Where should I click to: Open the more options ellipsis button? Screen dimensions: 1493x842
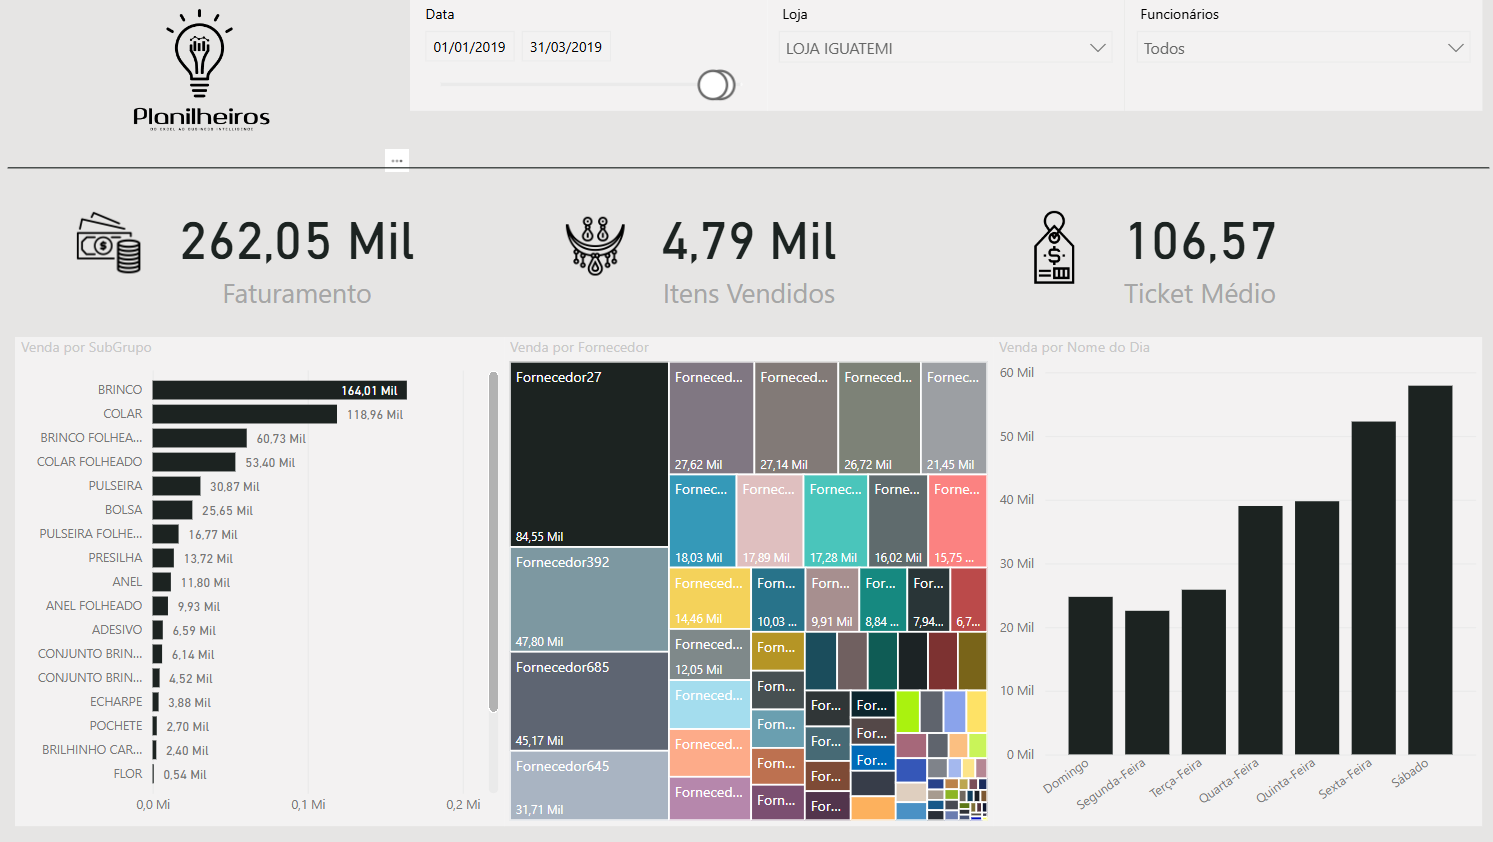click(x=397, y=160)
